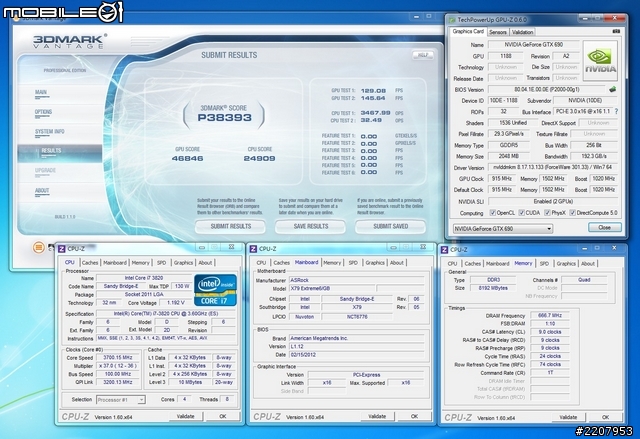Open About in the 3DMark sidebar
Image resolution: width=640 pixels, height=439 pixels.
coord(42,191)
